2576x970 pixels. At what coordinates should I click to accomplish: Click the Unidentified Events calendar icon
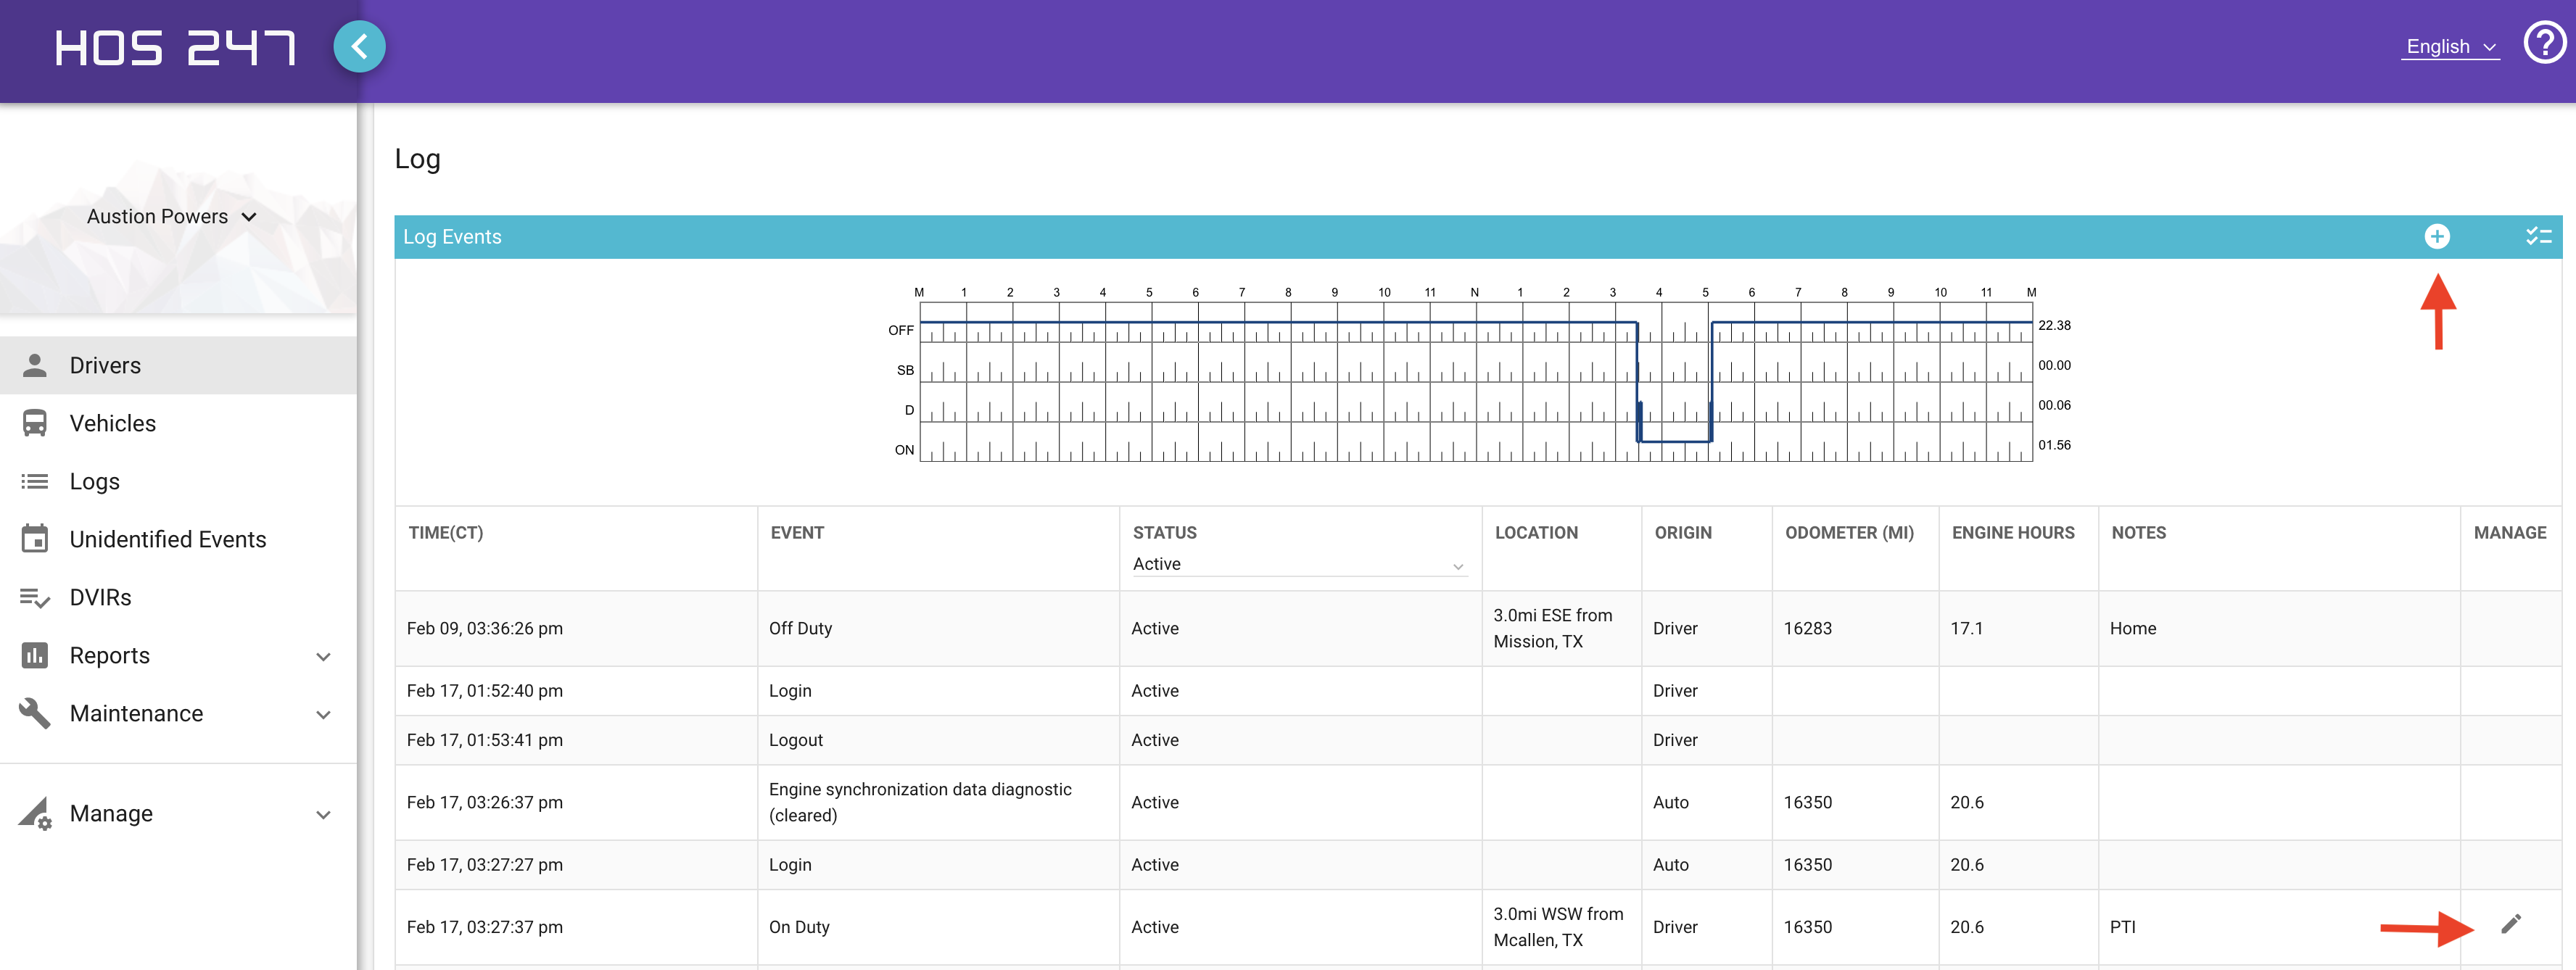point(35,538)
